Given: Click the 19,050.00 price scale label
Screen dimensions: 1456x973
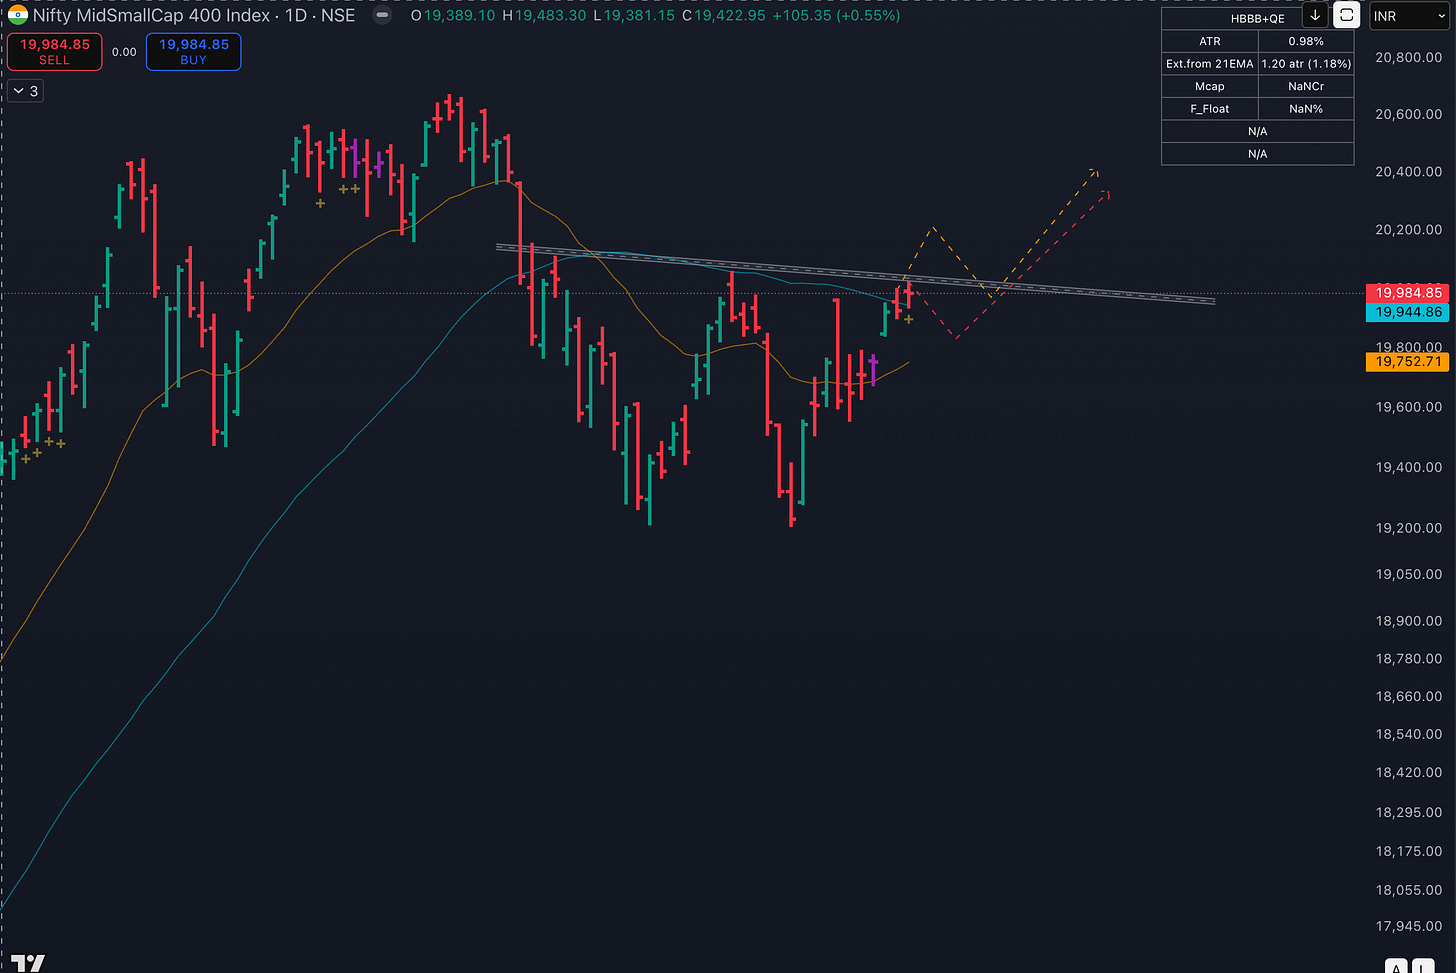Looking at the screenshot, I should coord(1409,575).
